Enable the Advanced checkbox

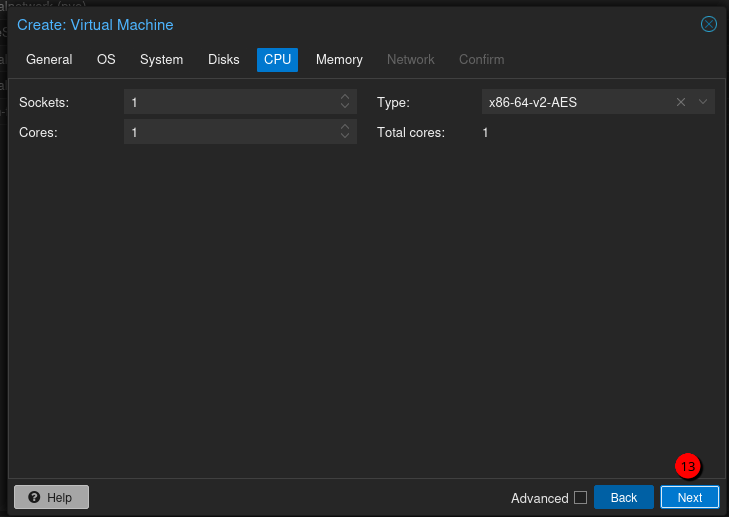pyautogui.click(x=580, y=498)
